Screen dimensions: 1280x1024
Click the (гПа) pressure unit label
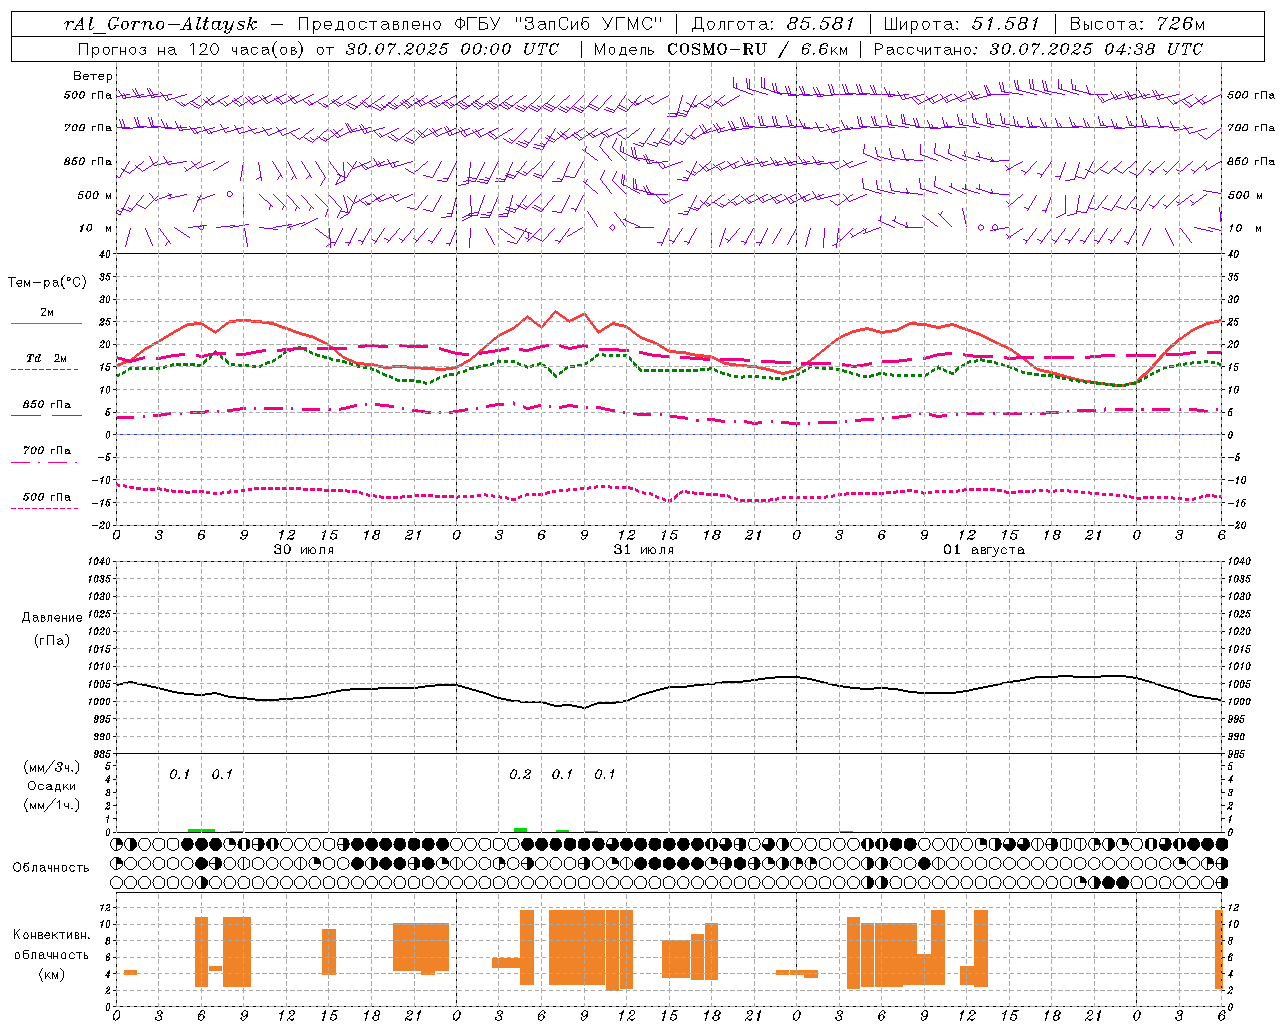pos(52,640)
